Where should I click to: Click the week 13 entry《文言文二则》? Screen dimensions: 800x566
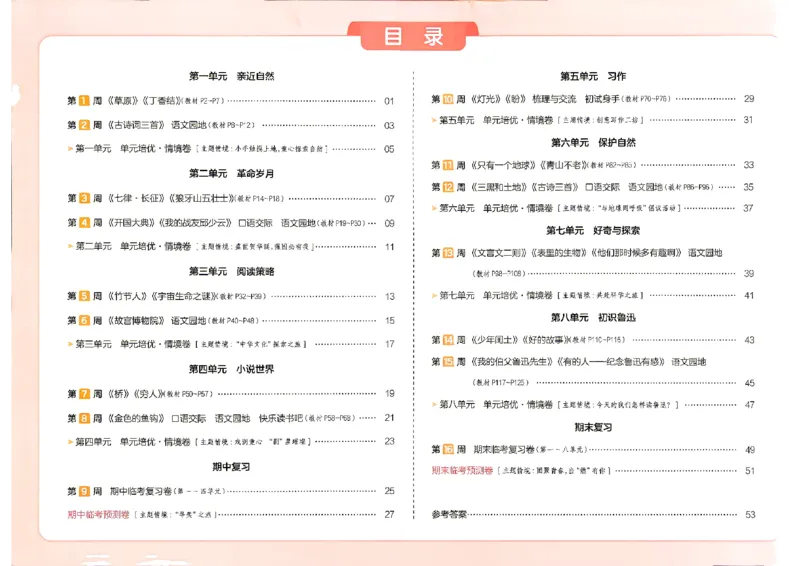593,263
